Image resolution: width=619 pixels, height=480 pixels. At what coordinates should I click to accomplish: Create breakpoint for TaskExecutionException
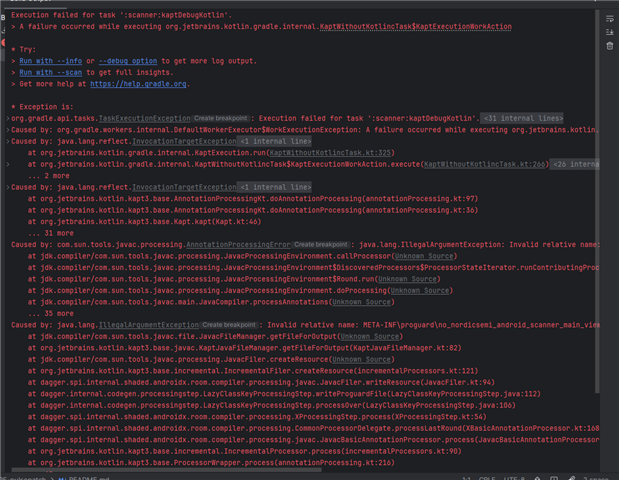tap(221, 118)
